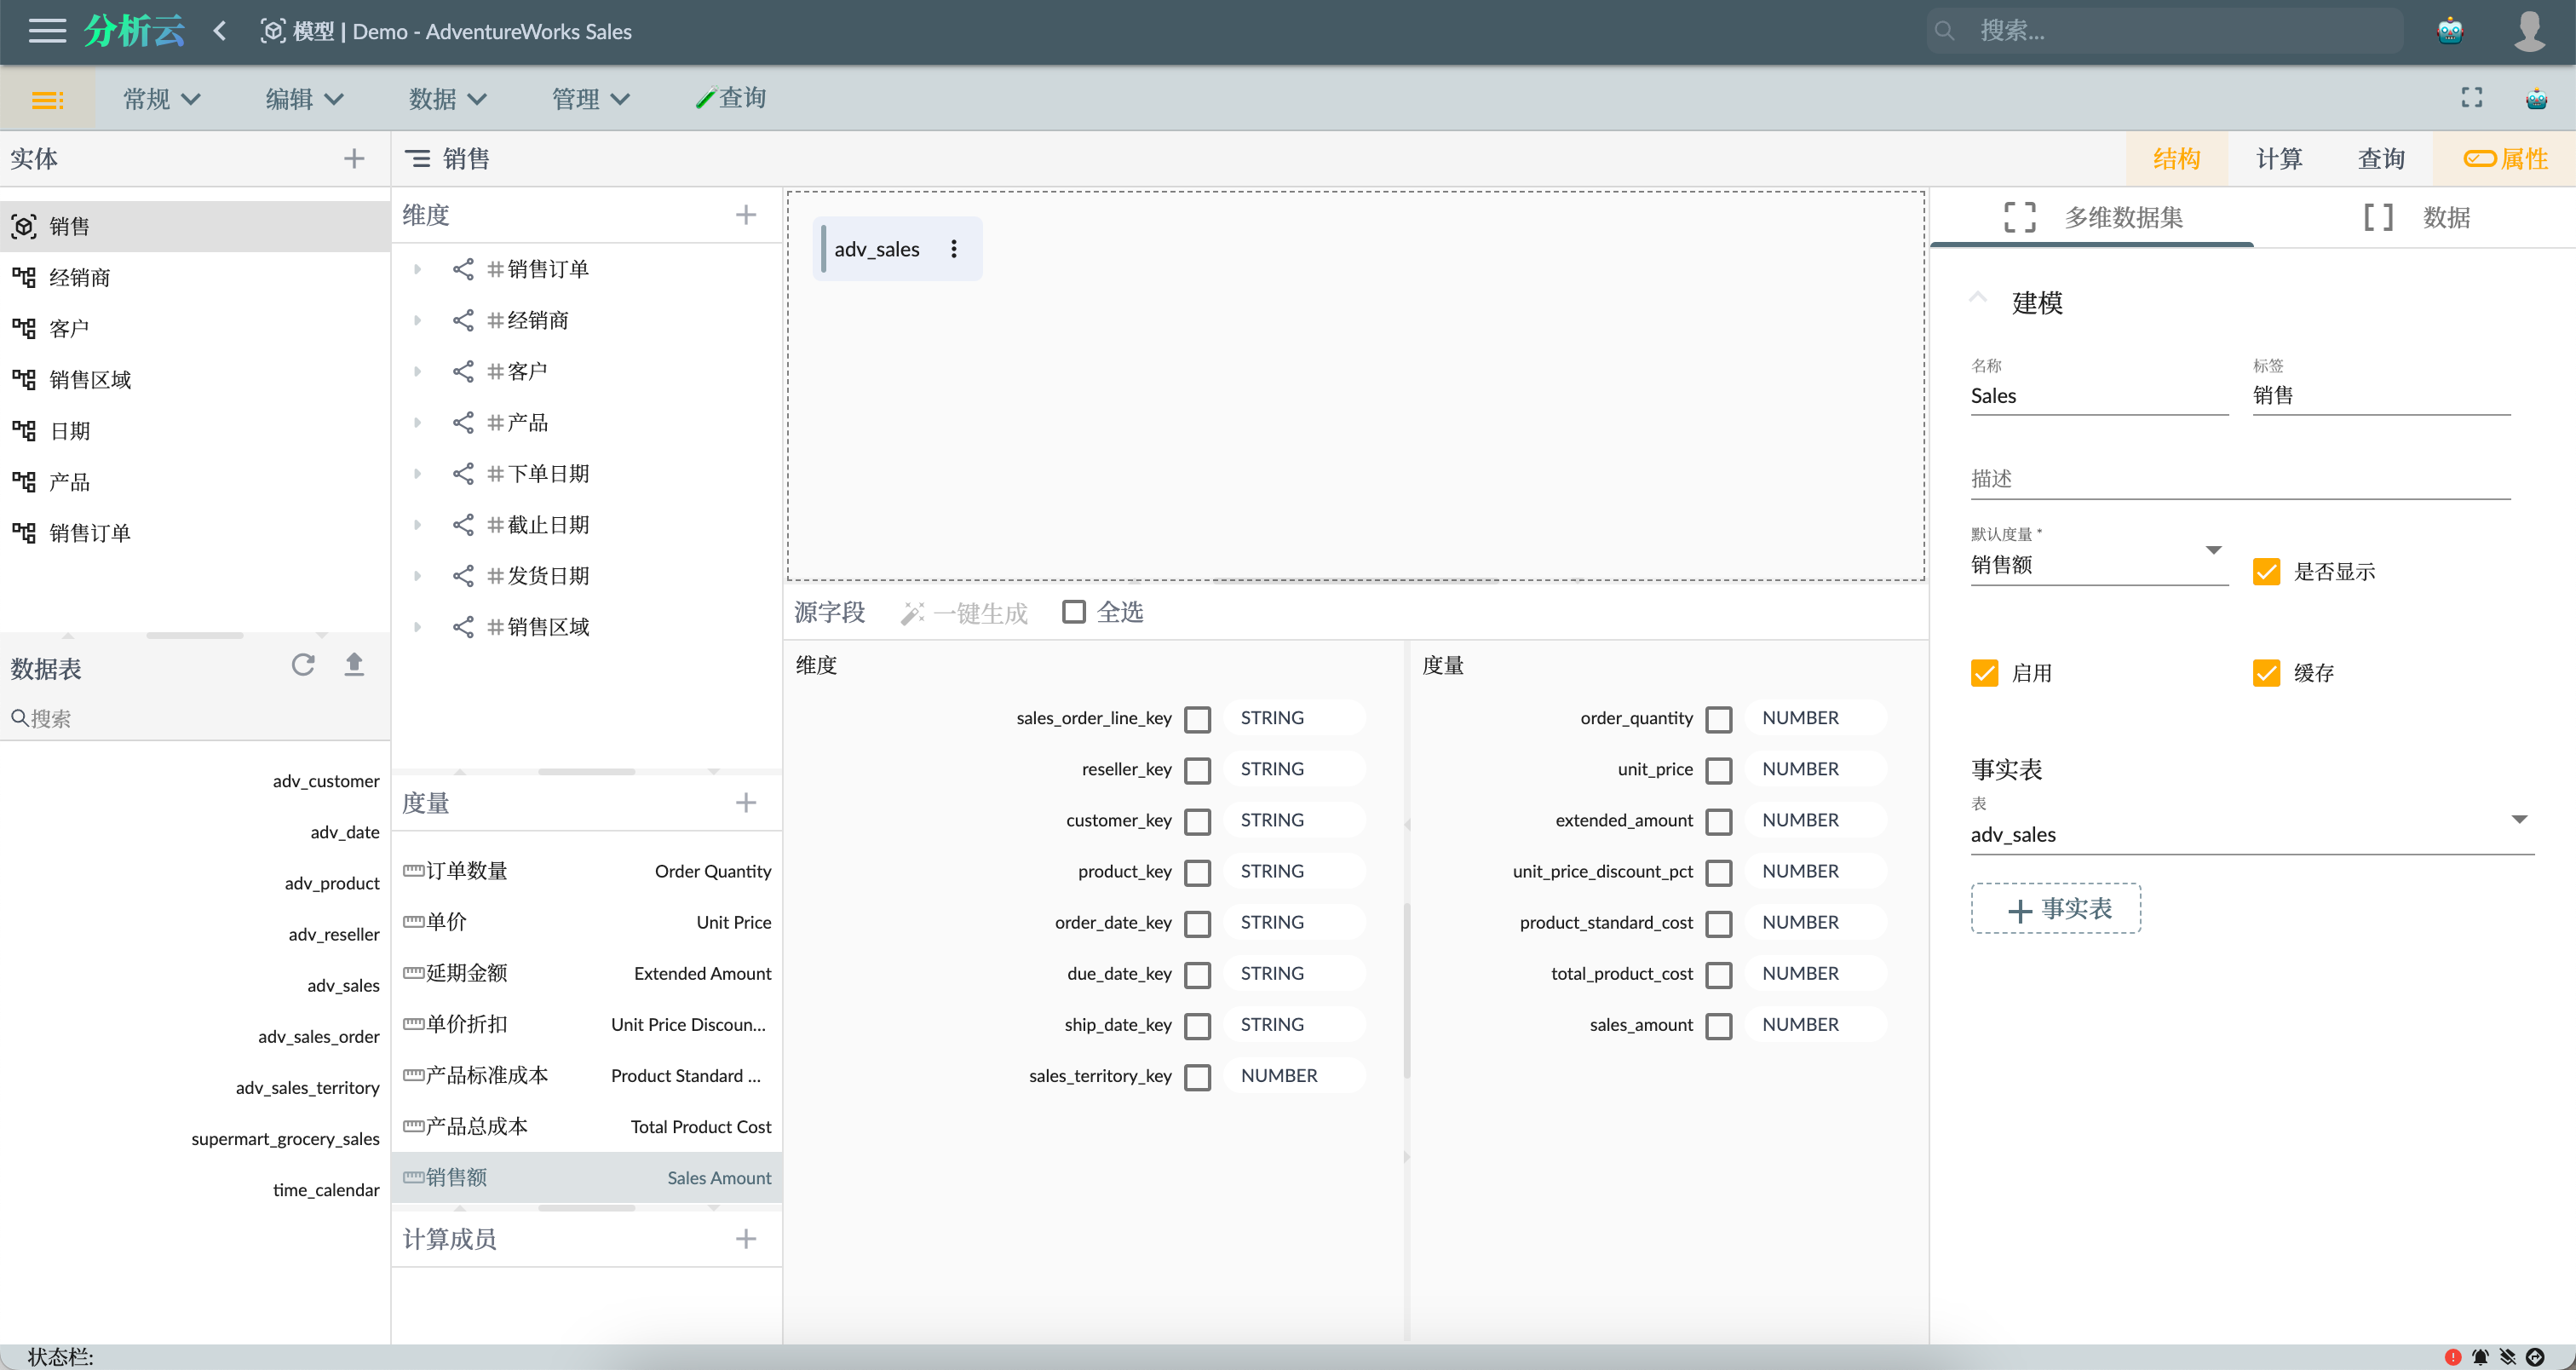Viewport: 2576px width, 1370px height.
Task: Switch to the 计算 tab
Action: [x=2279, y=158]
